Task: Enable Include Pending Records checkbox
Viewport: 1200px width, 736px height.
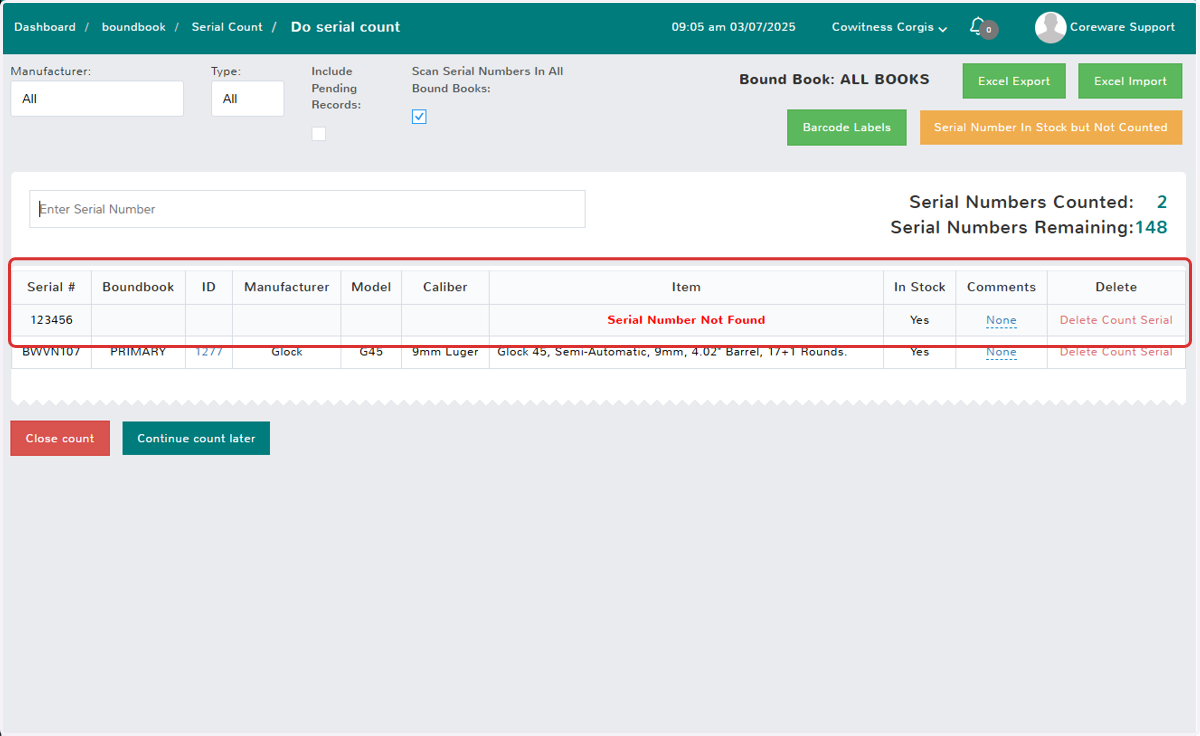Action: (x=318, y=134)
